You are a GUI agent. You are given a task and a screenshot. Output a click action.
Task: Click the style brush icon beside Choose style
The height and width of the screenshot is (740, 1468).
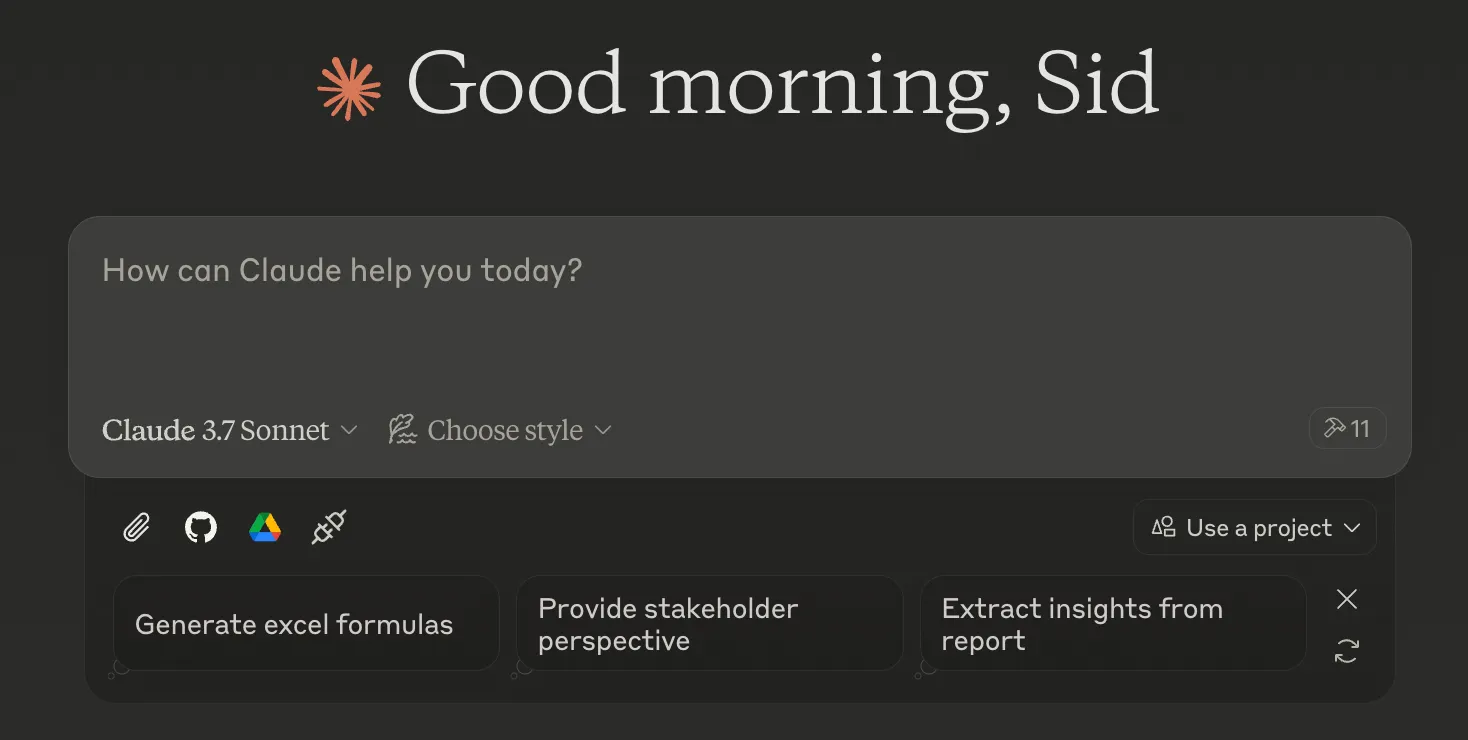pos(402,430)
